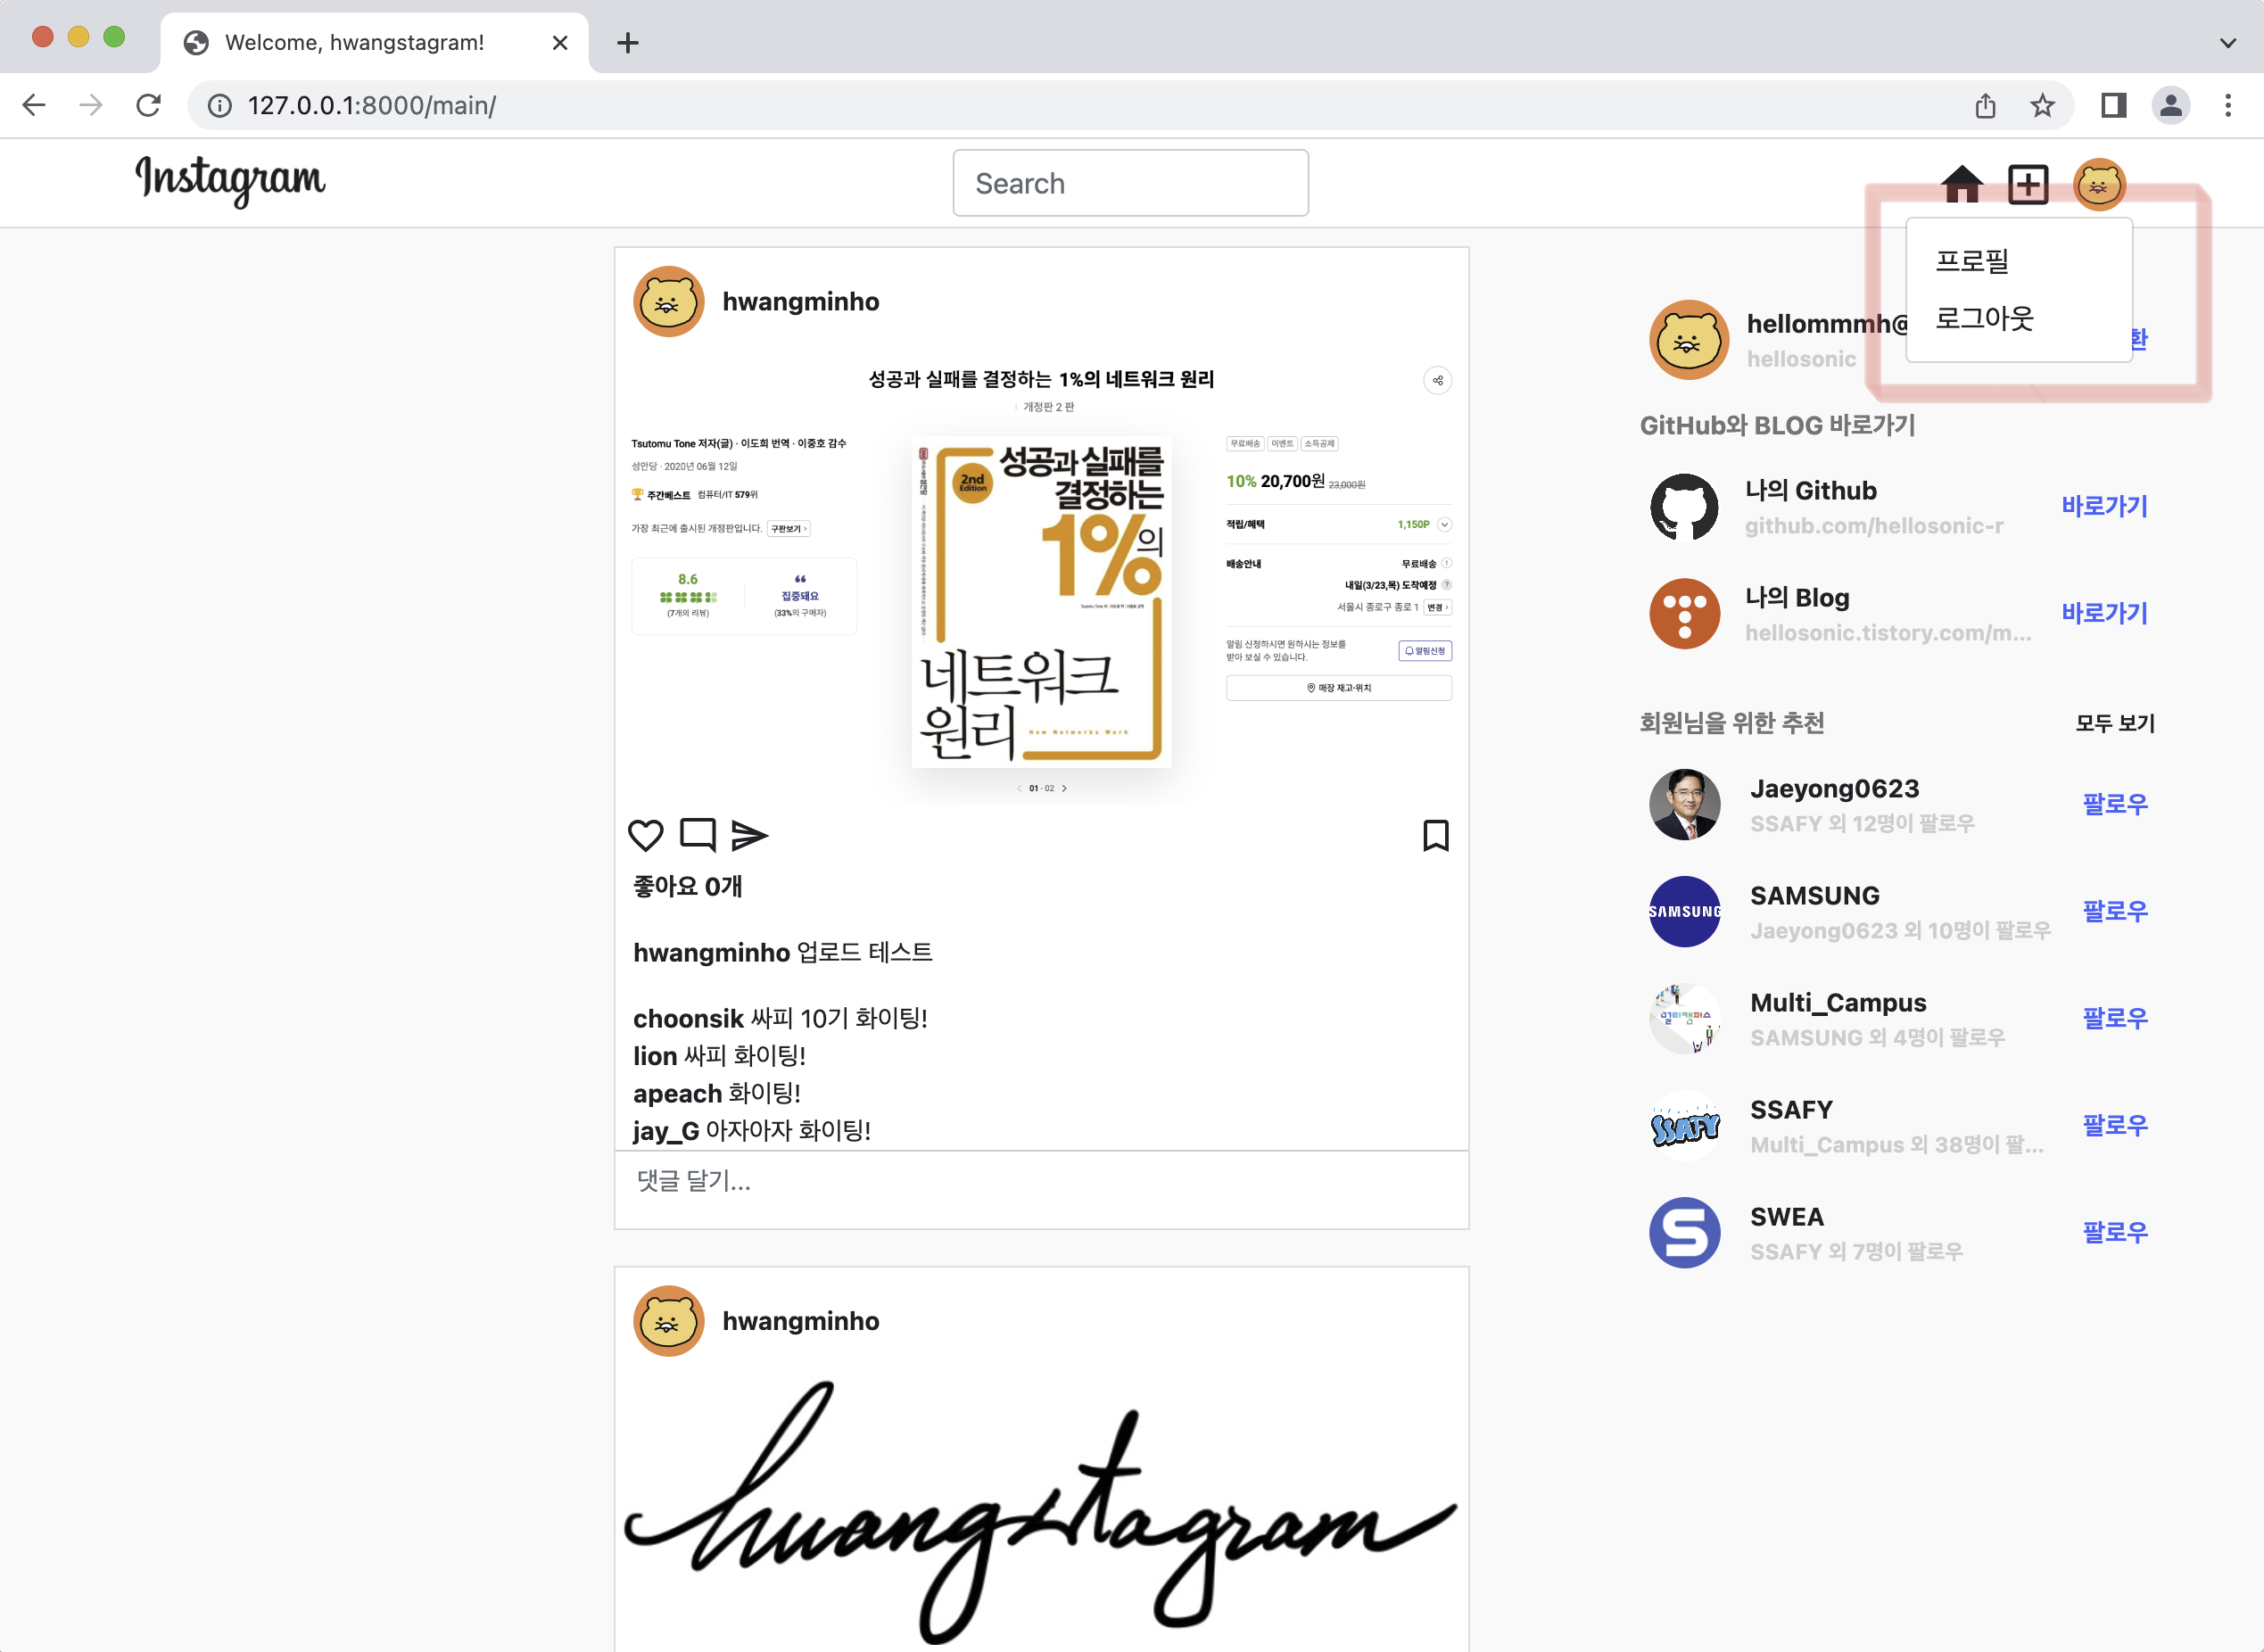Click the new post plus icon
Viewport: 2264px width, 1652px height.
pos(2028,184)
